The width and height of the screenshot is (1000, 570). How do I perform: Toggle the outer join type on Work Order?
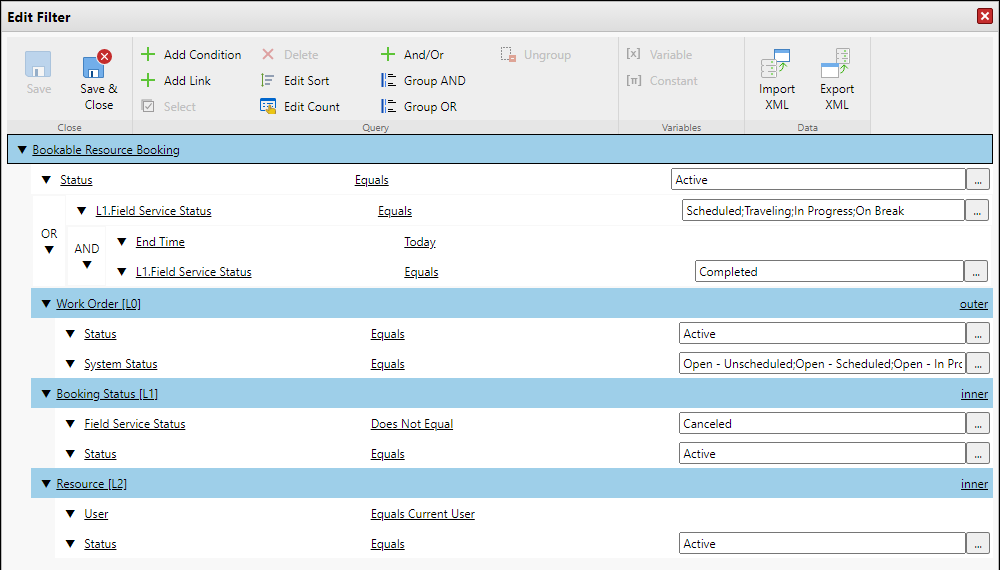tap(973, 304)
